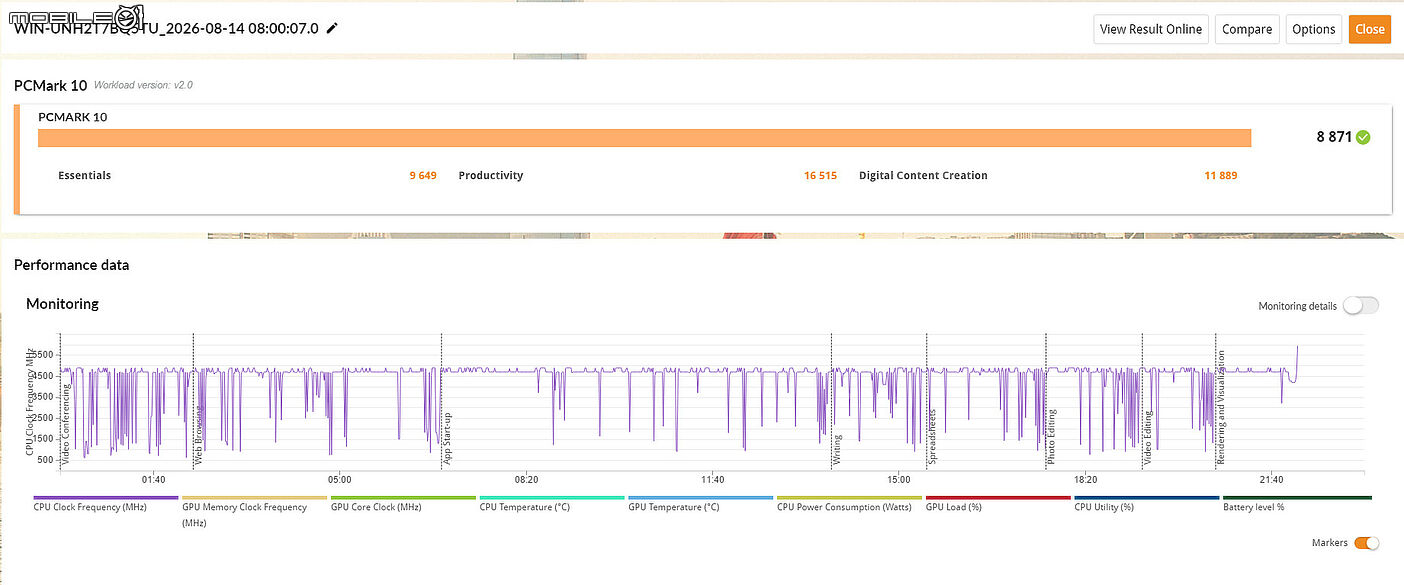Viewport: 1404px width, 585px height.
Task: Click CPU Power Consumption legend label
Action: [x=843, y=507]
